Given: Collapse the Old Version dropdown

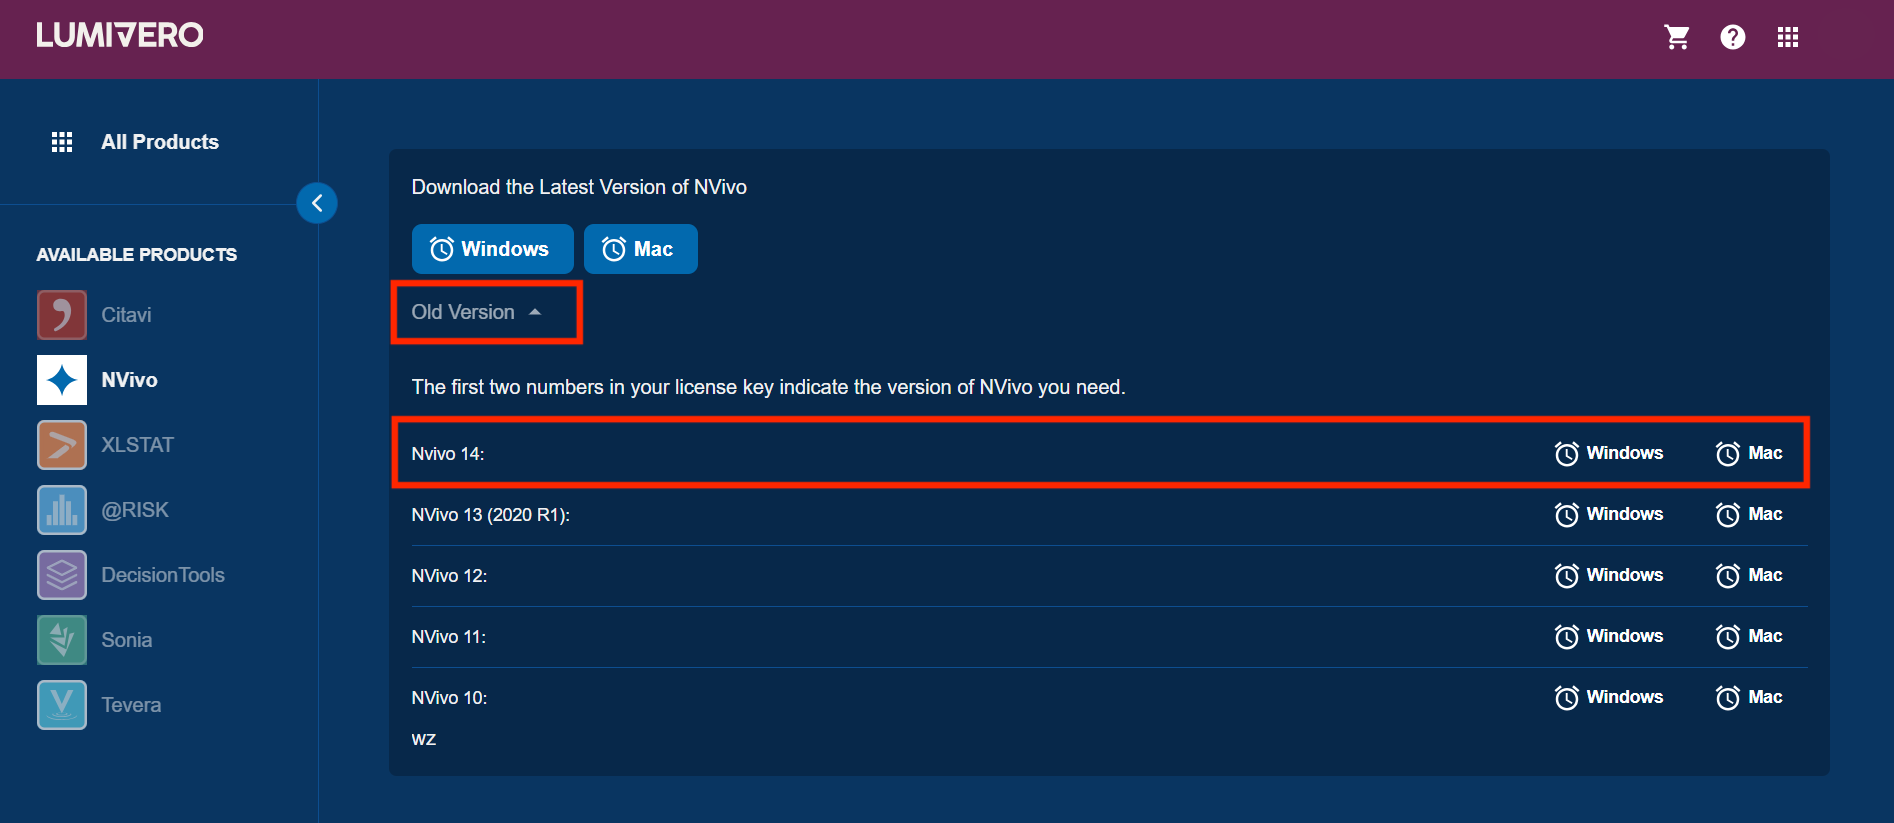Looking at the screenshot, I should pos(476,312).
